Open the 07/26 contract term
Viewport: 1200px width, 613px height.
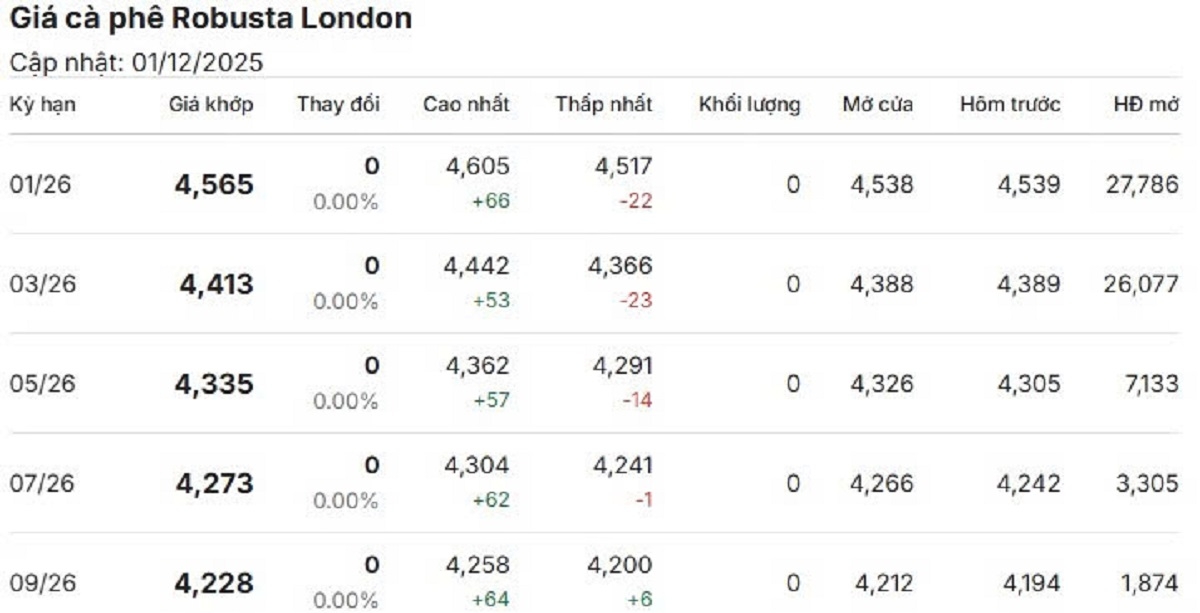click(x=41, y=484)
